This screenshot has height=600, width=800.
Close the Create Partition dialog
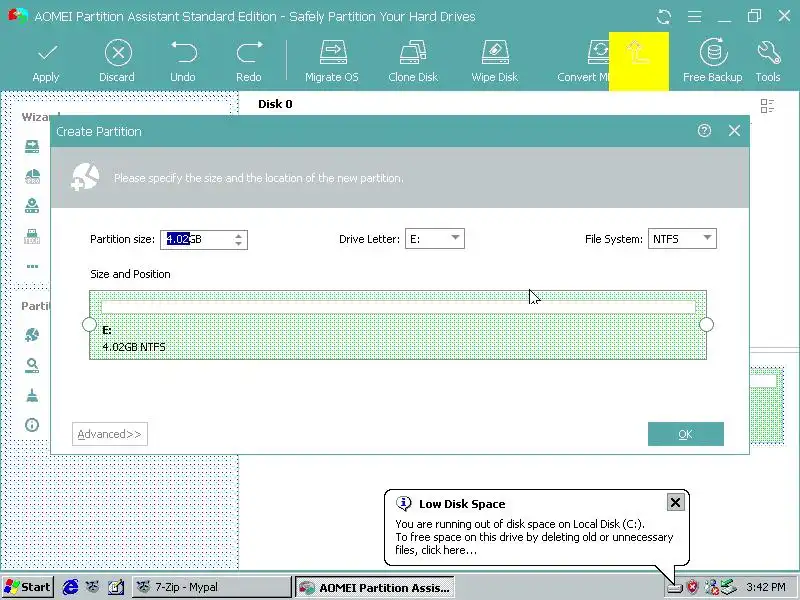[x=734, y=131]
